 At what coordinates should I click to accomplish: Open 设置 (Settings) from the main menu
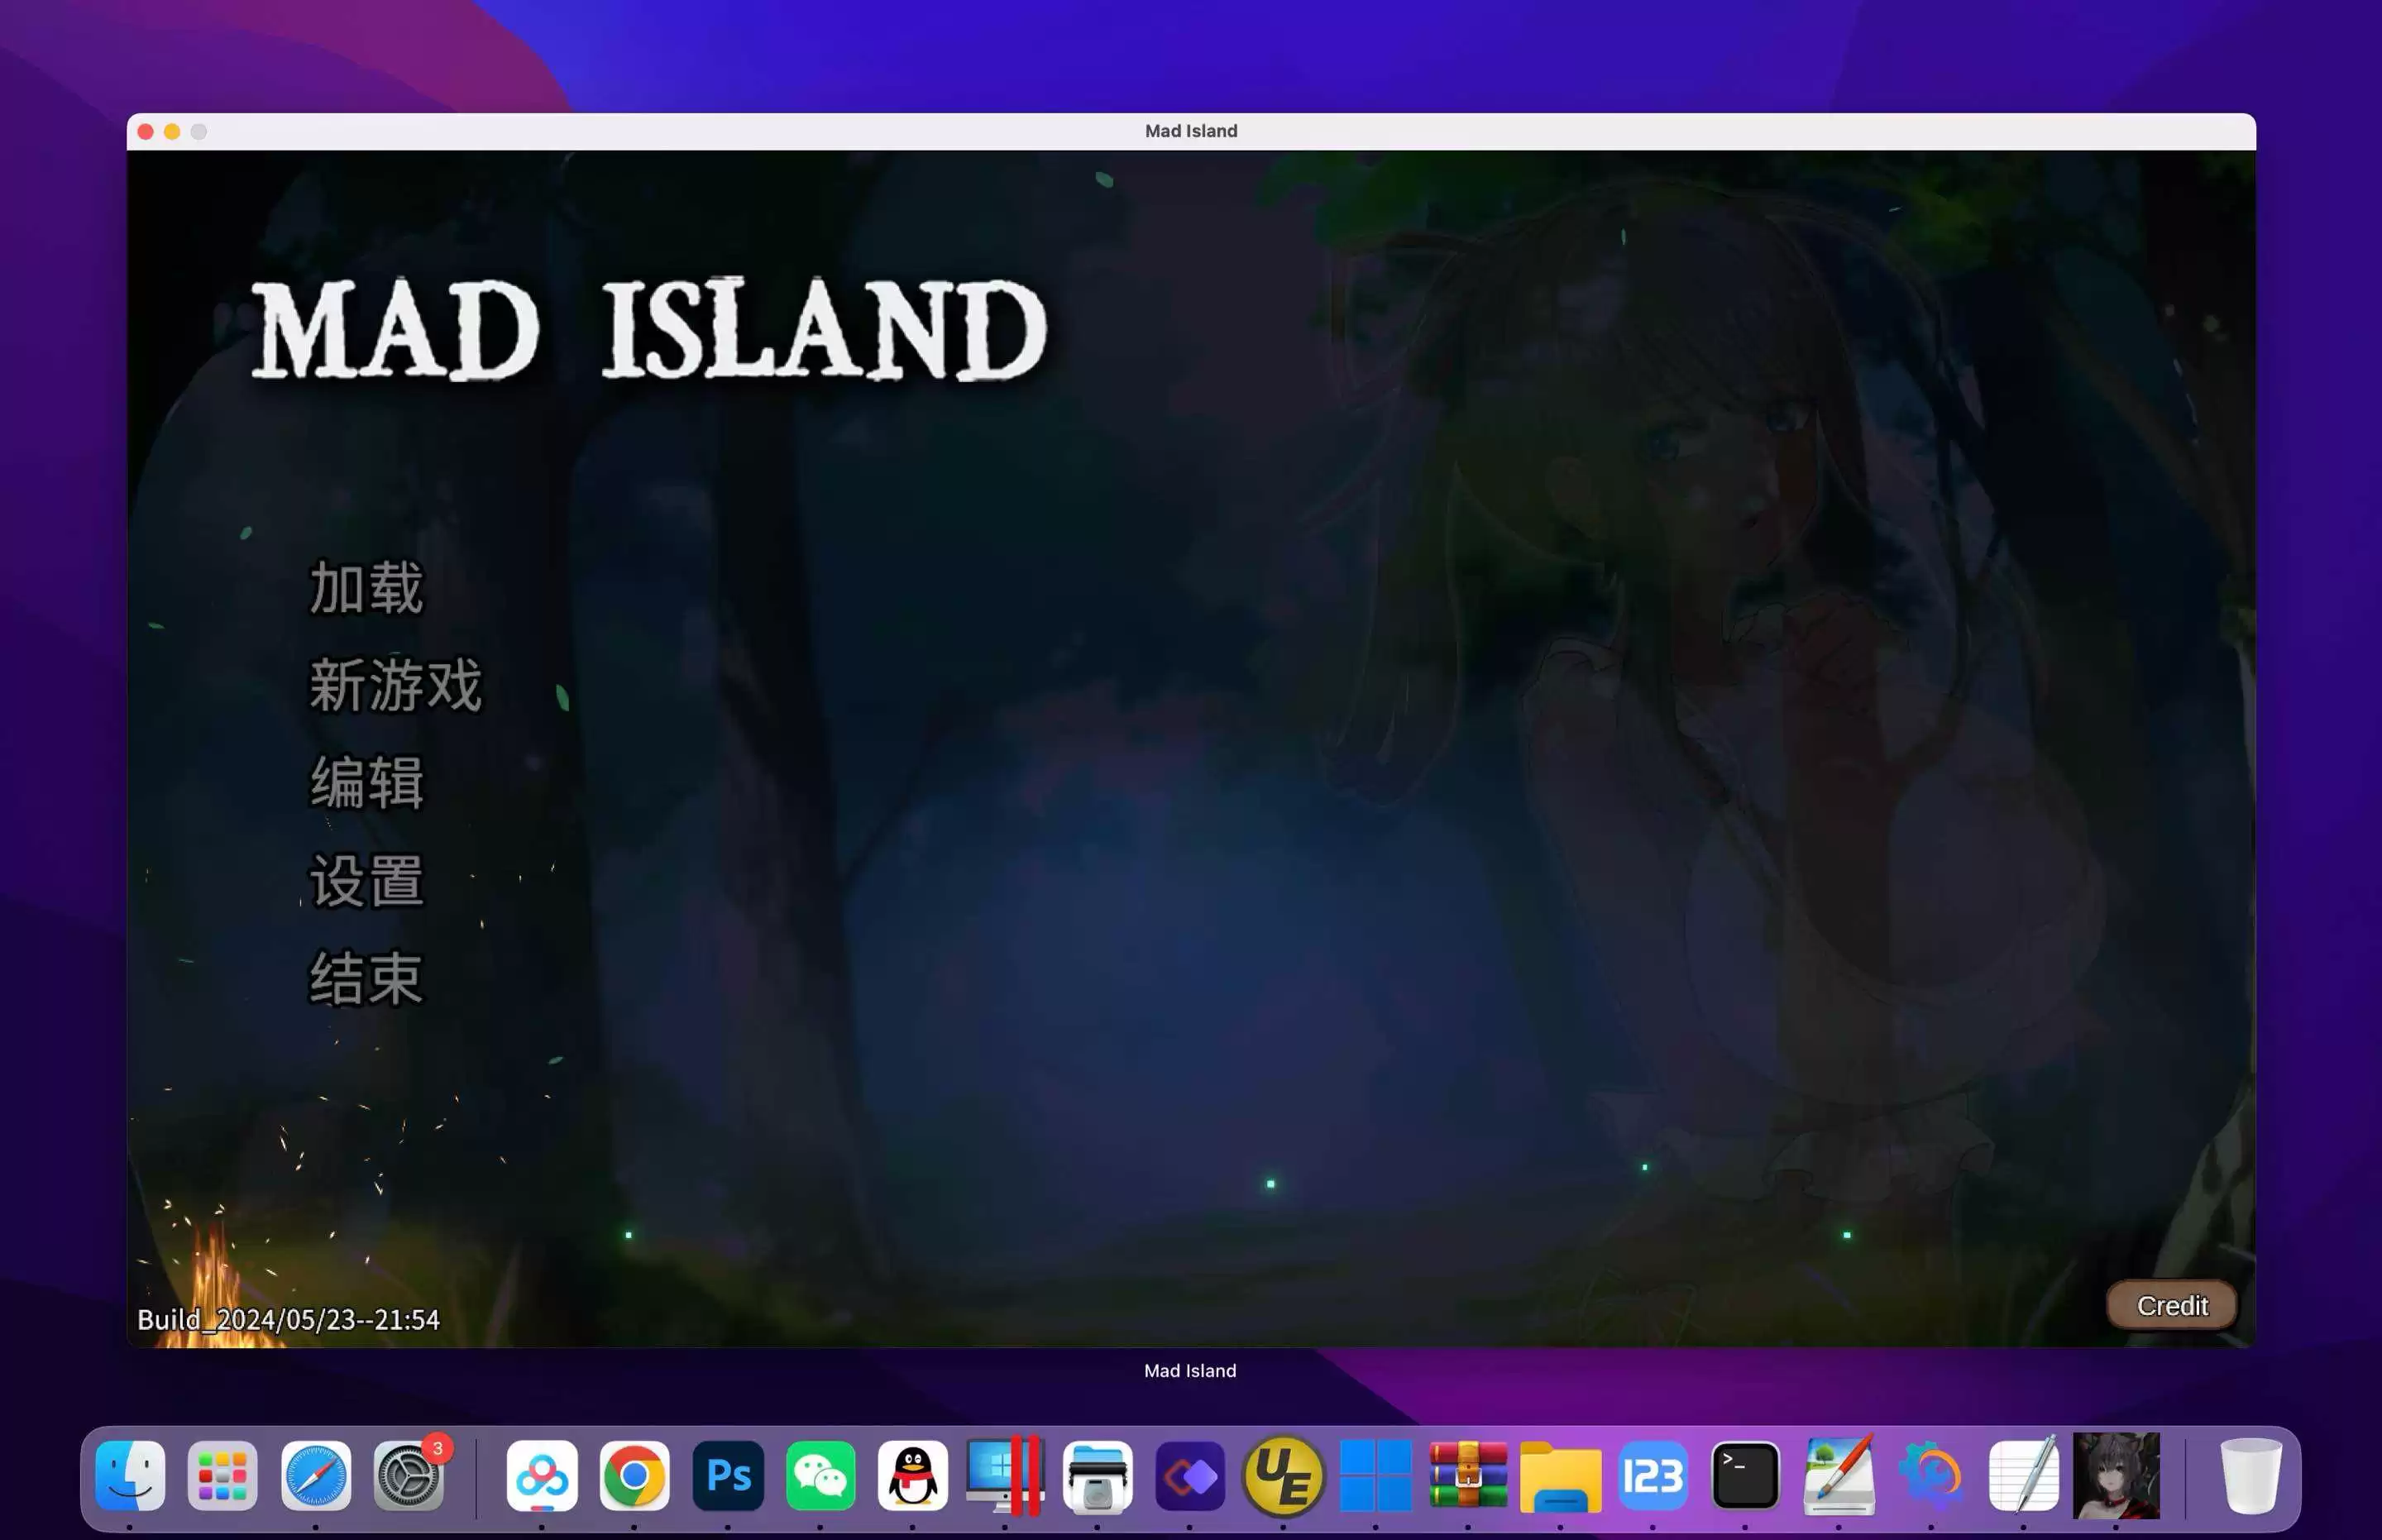[366, 880]
